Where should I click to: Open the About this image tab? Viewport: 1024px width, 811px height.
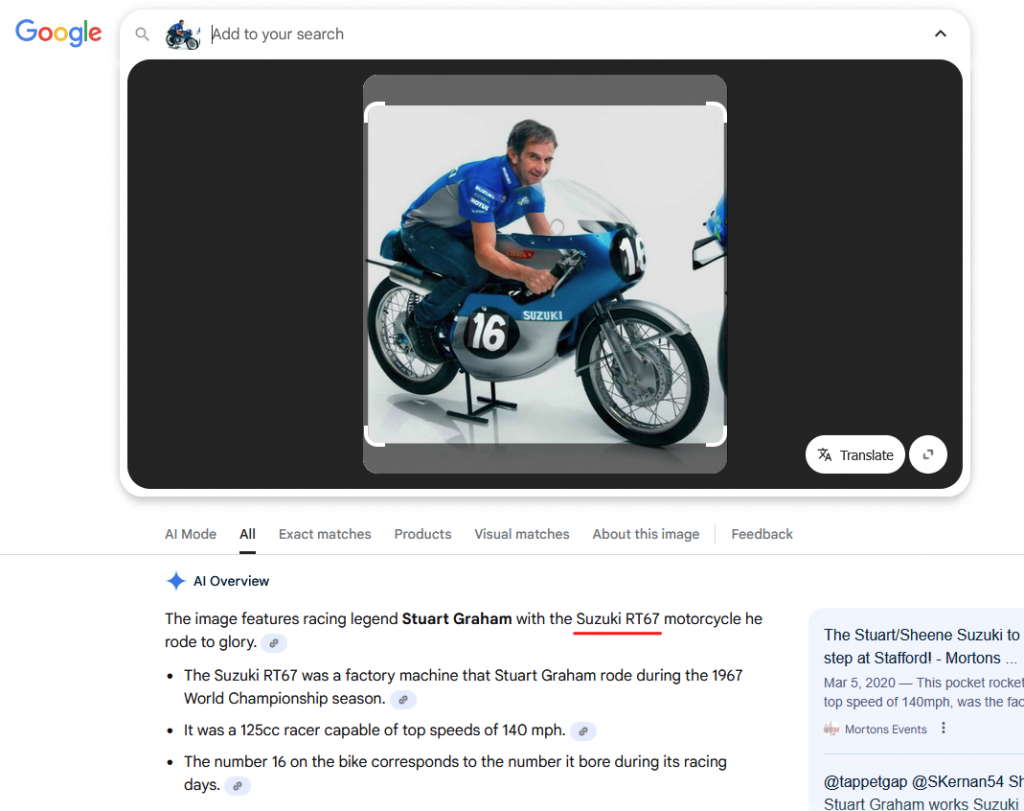click(x=645, y=534)
